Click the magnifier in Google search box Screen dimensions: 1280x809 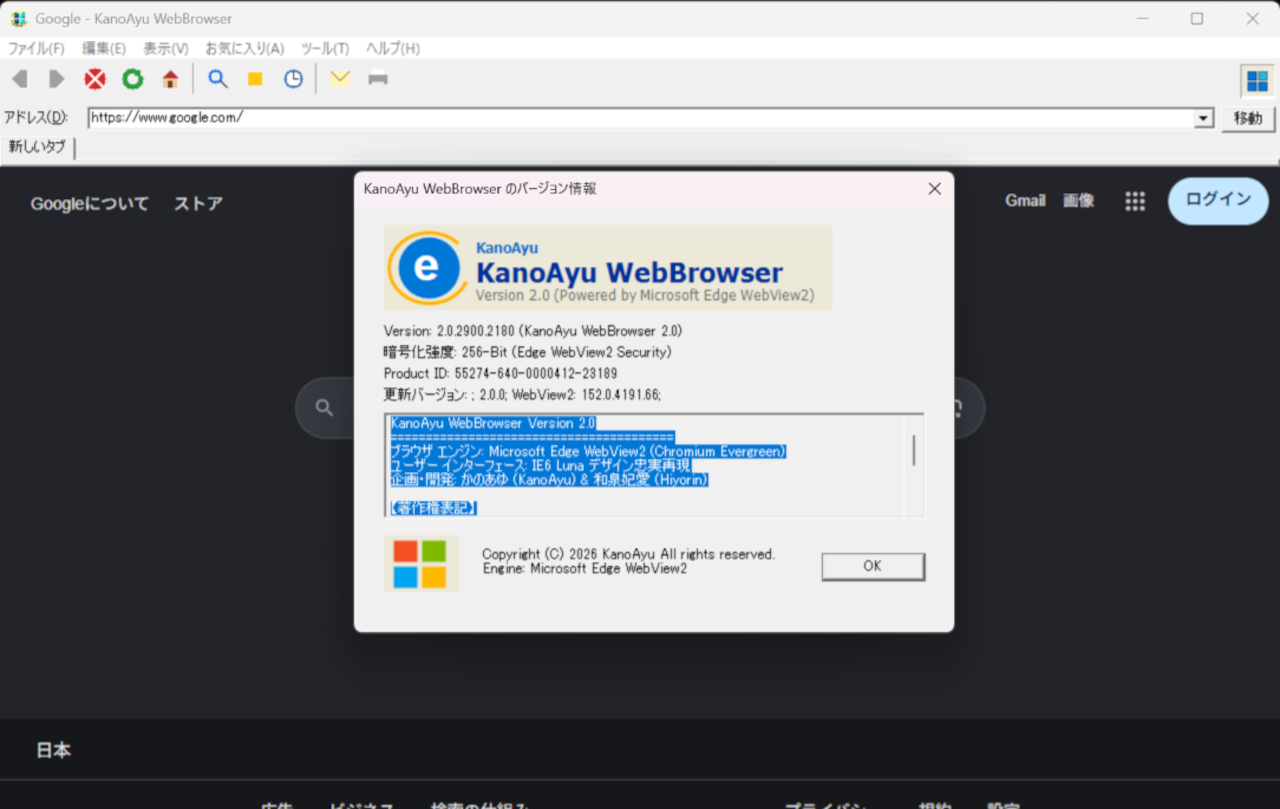[x=324, y=407]
